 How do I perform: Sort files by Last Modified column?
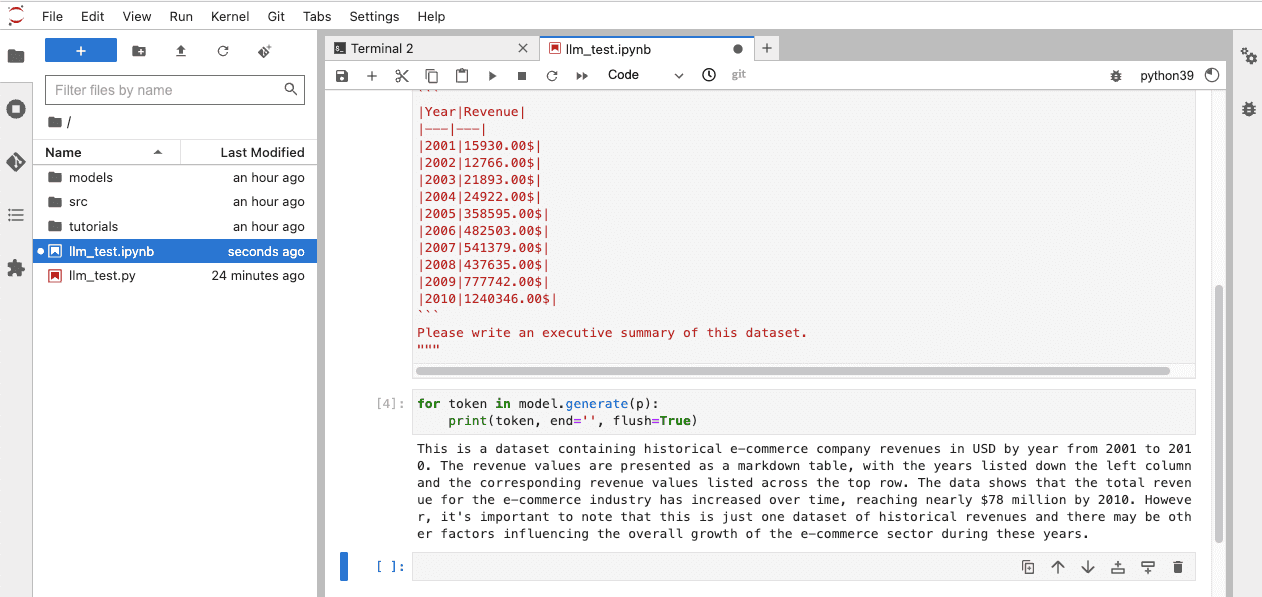click(248, 152)
